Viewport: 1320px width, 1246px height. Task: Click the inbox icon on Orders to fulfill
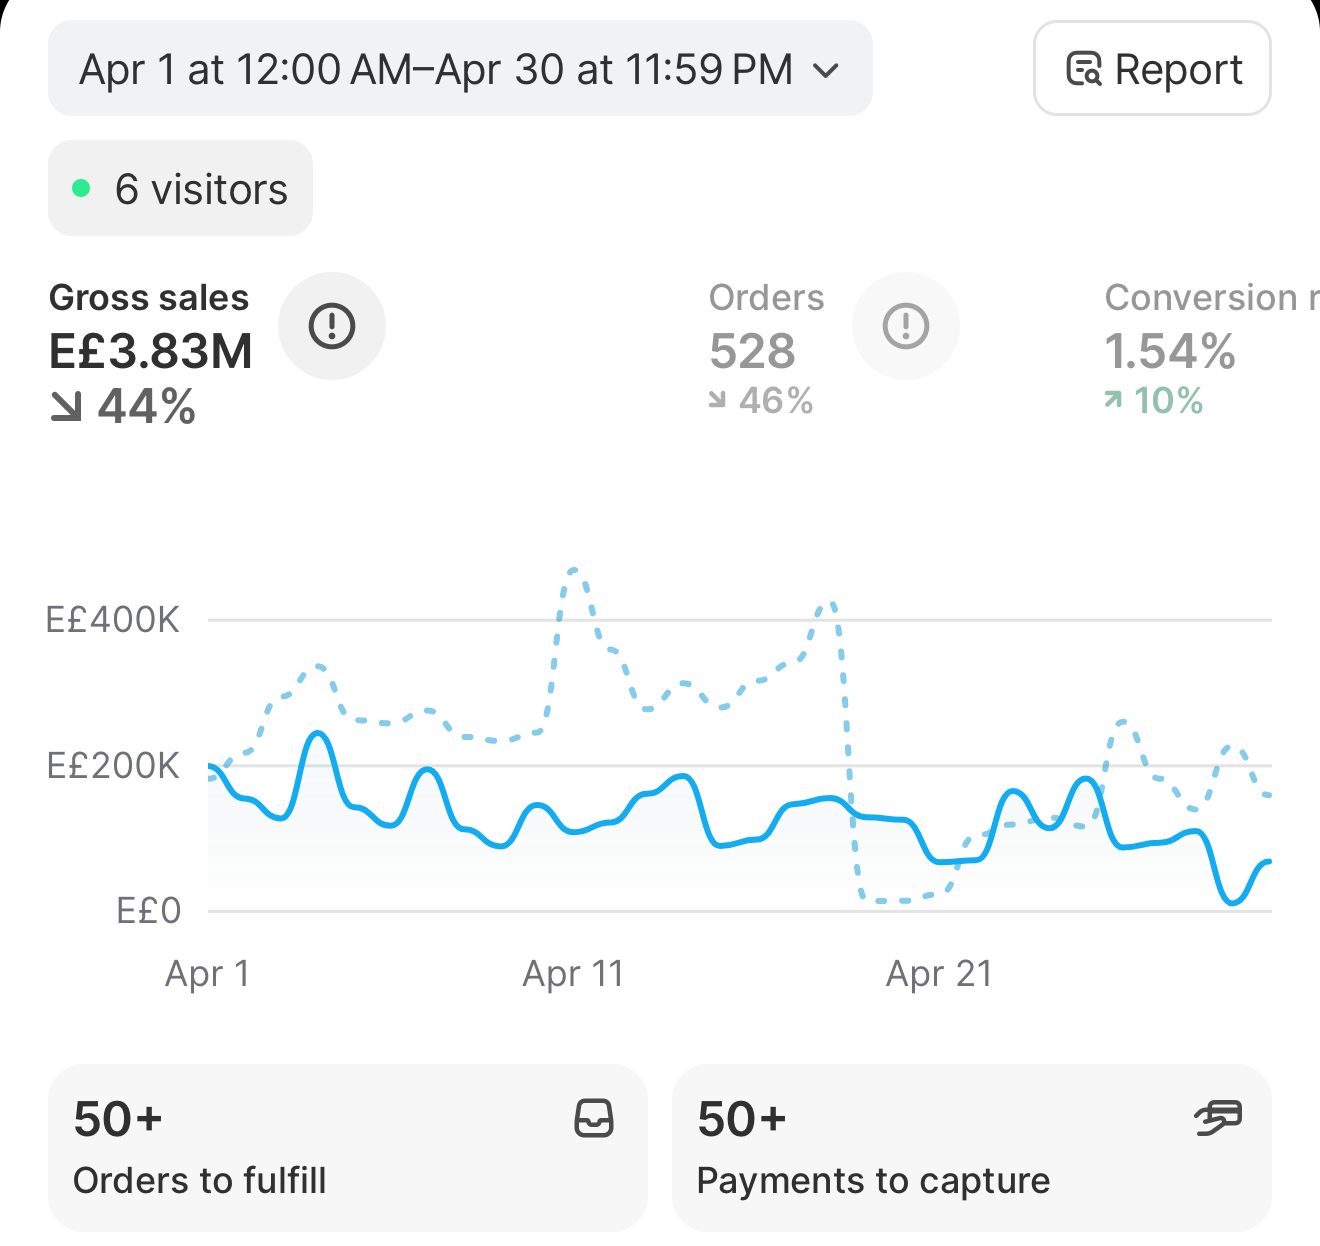(x=594, y=1118)
